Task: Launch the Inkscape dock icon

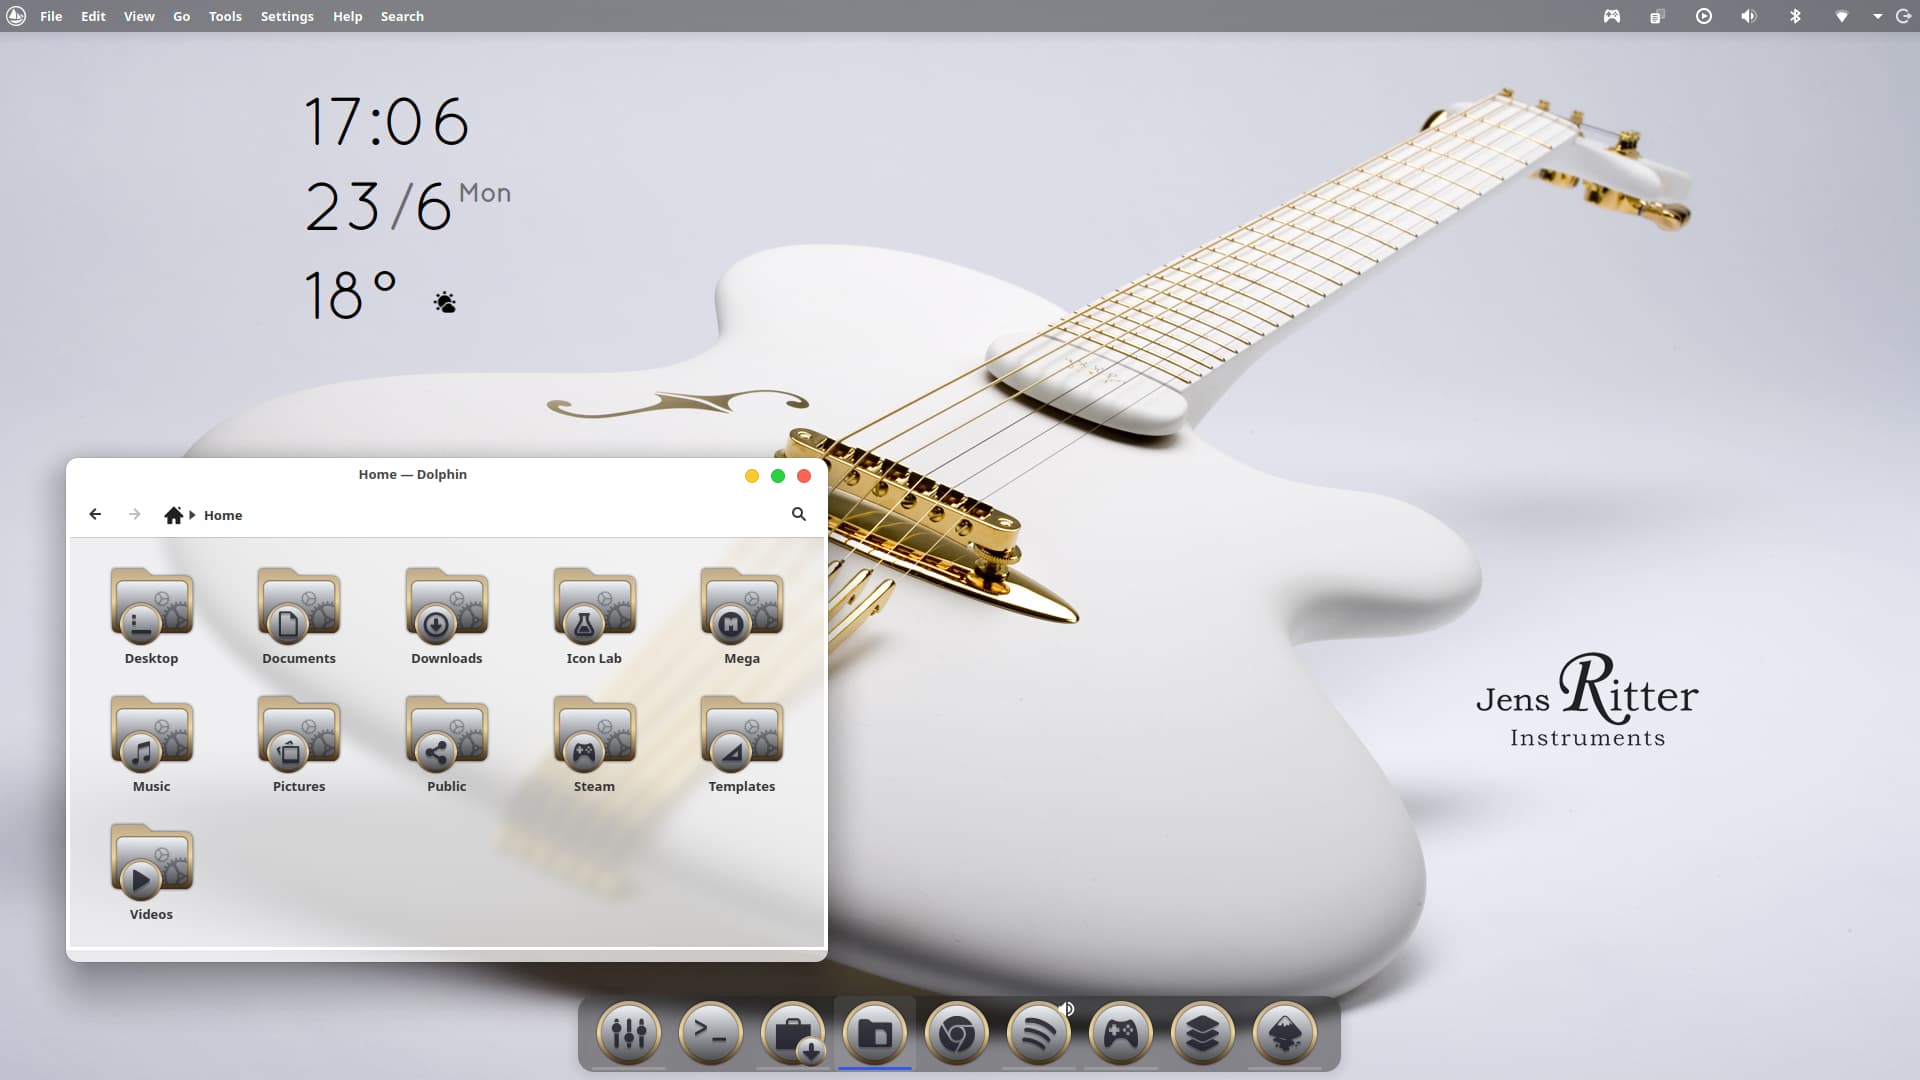Action: pos(1284,1033)
